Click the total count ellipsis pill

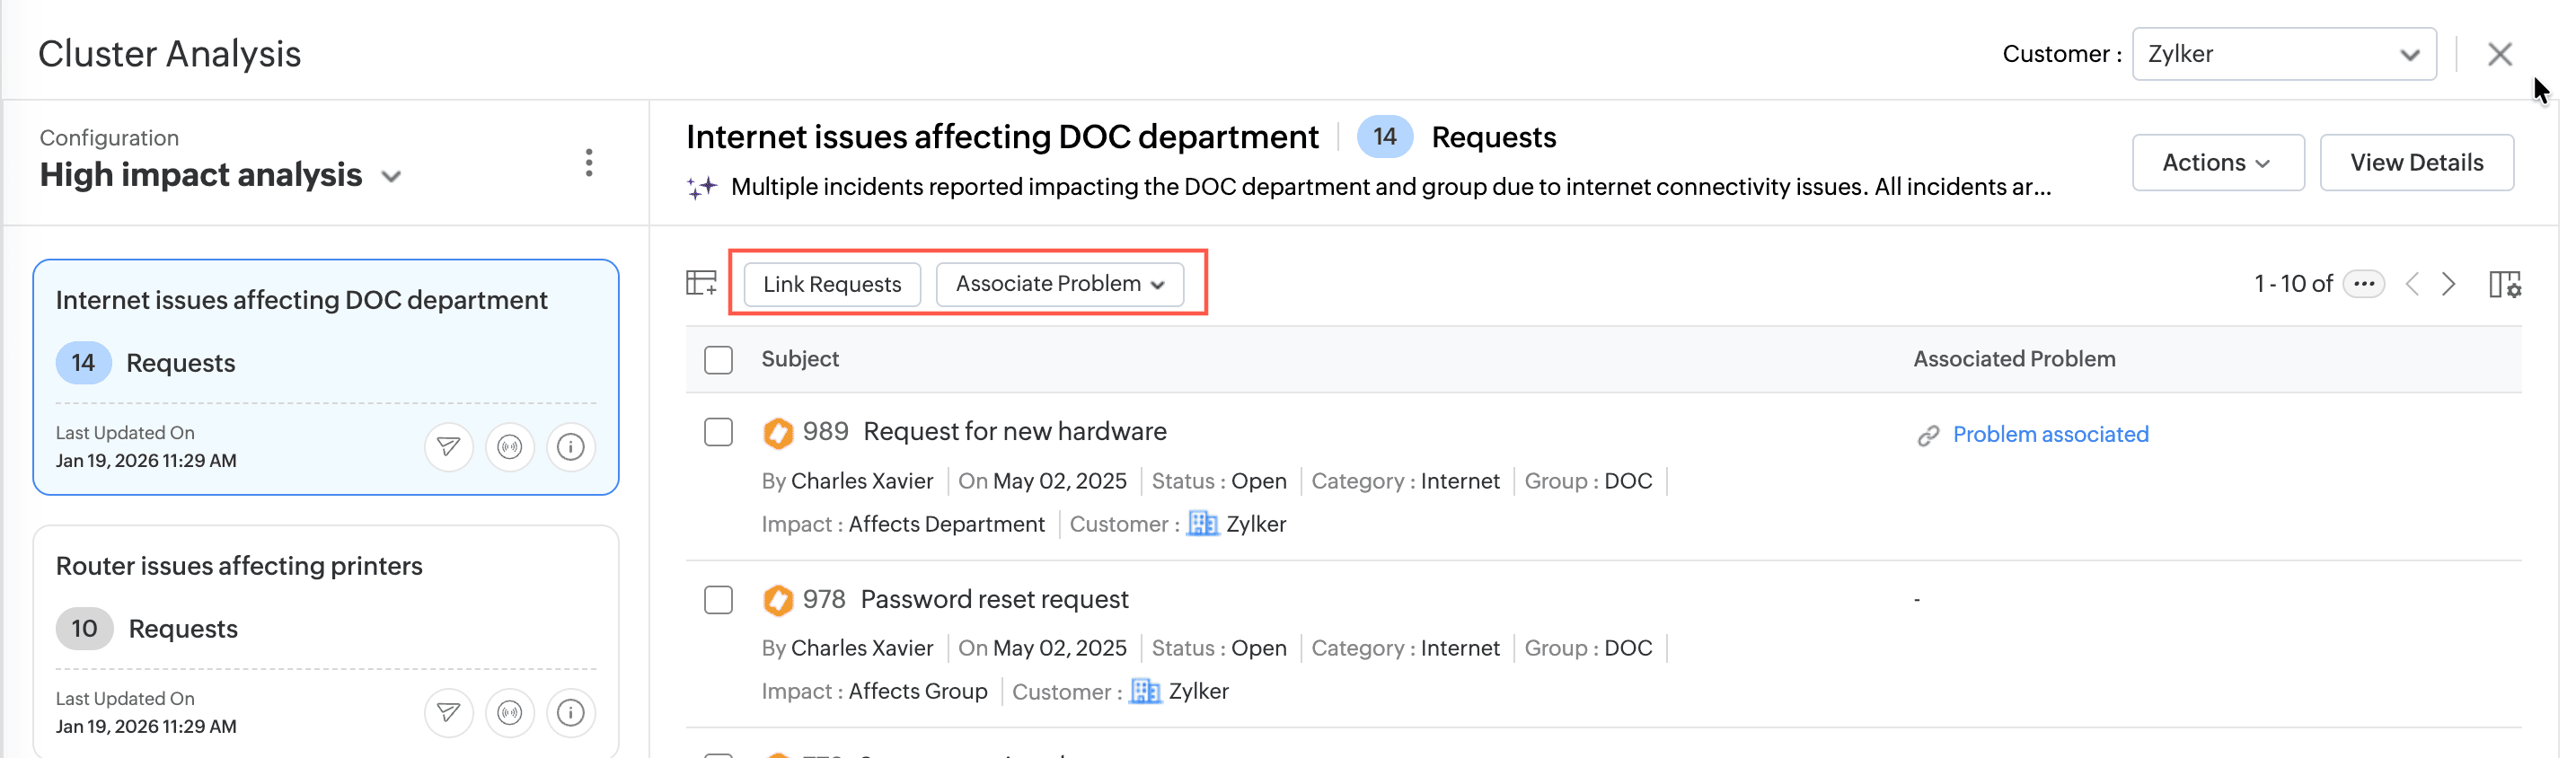(x=2363, y=284)
